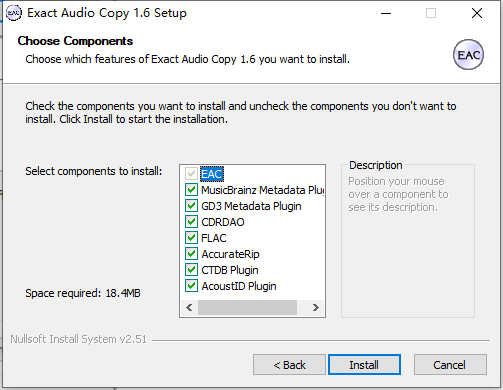Start installation with the Install button
Image resolution: width=503 pixels, height=390 pixels.
tap(364, 365)
